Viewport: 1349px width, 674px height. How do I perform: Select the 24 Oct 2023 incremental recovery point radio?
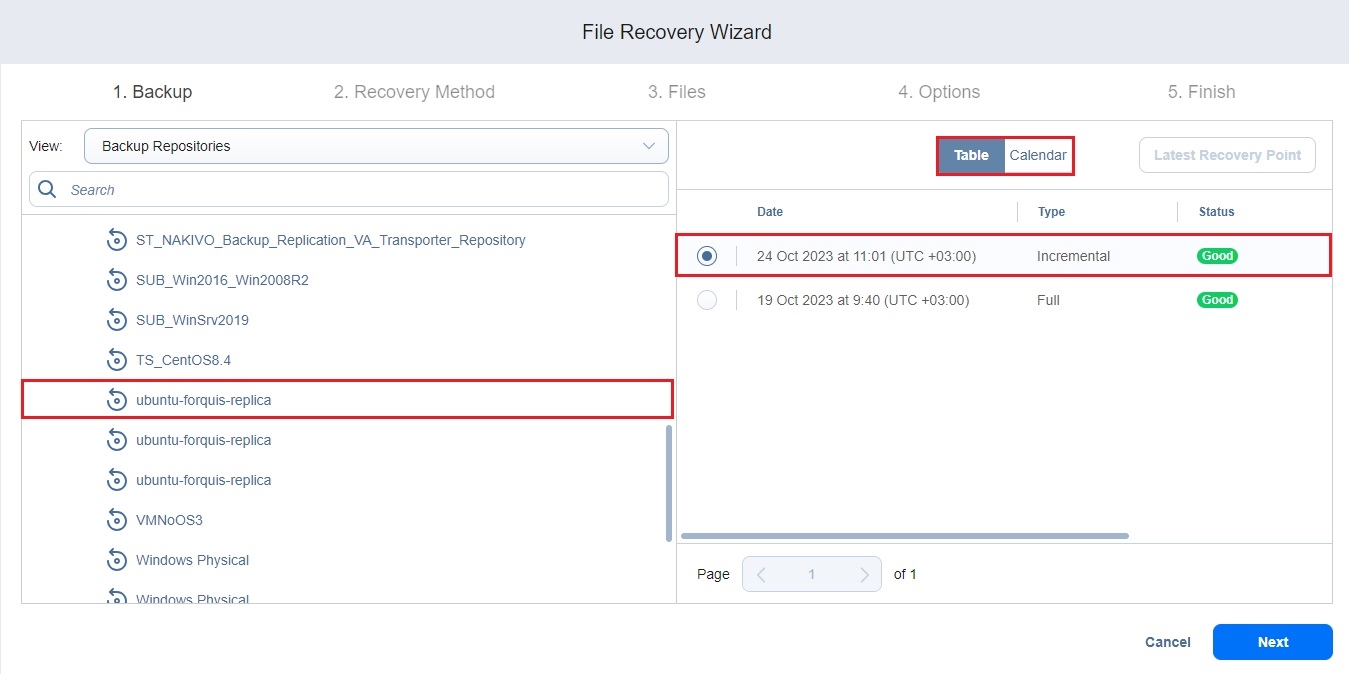[707, 256]
